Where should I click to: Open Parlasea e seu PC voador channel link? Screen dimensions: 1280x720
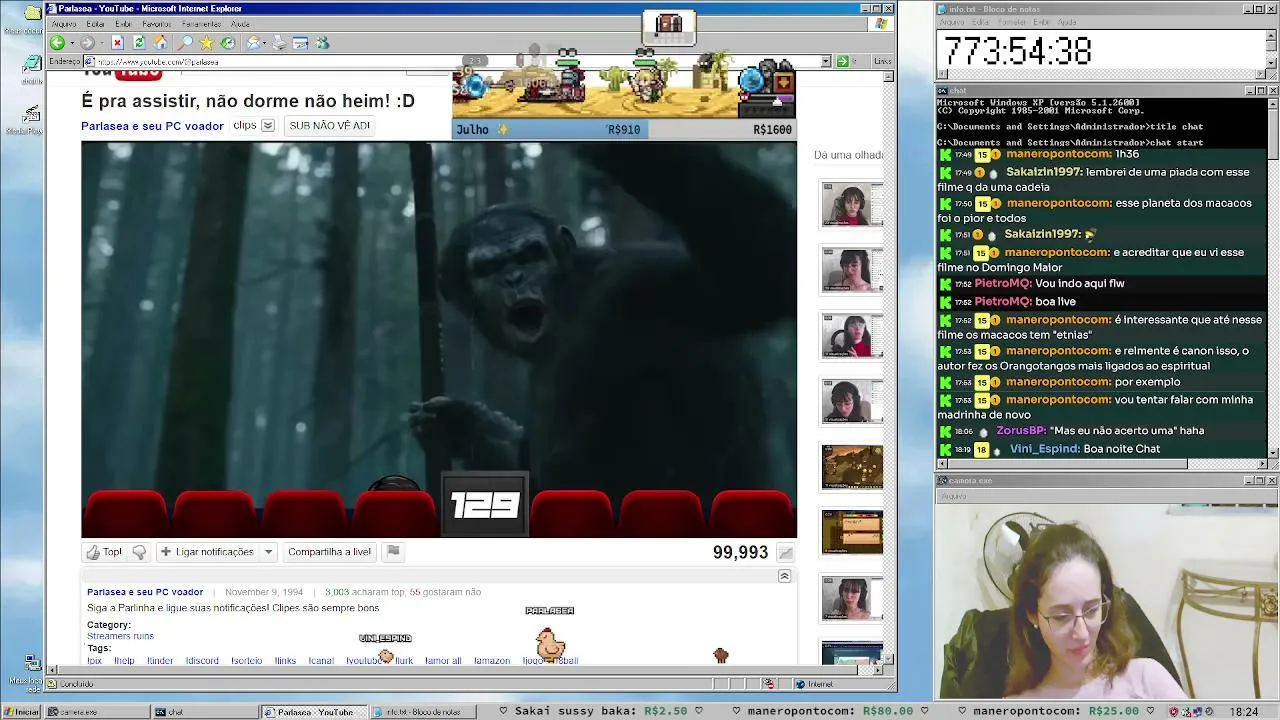coord(152,127)
